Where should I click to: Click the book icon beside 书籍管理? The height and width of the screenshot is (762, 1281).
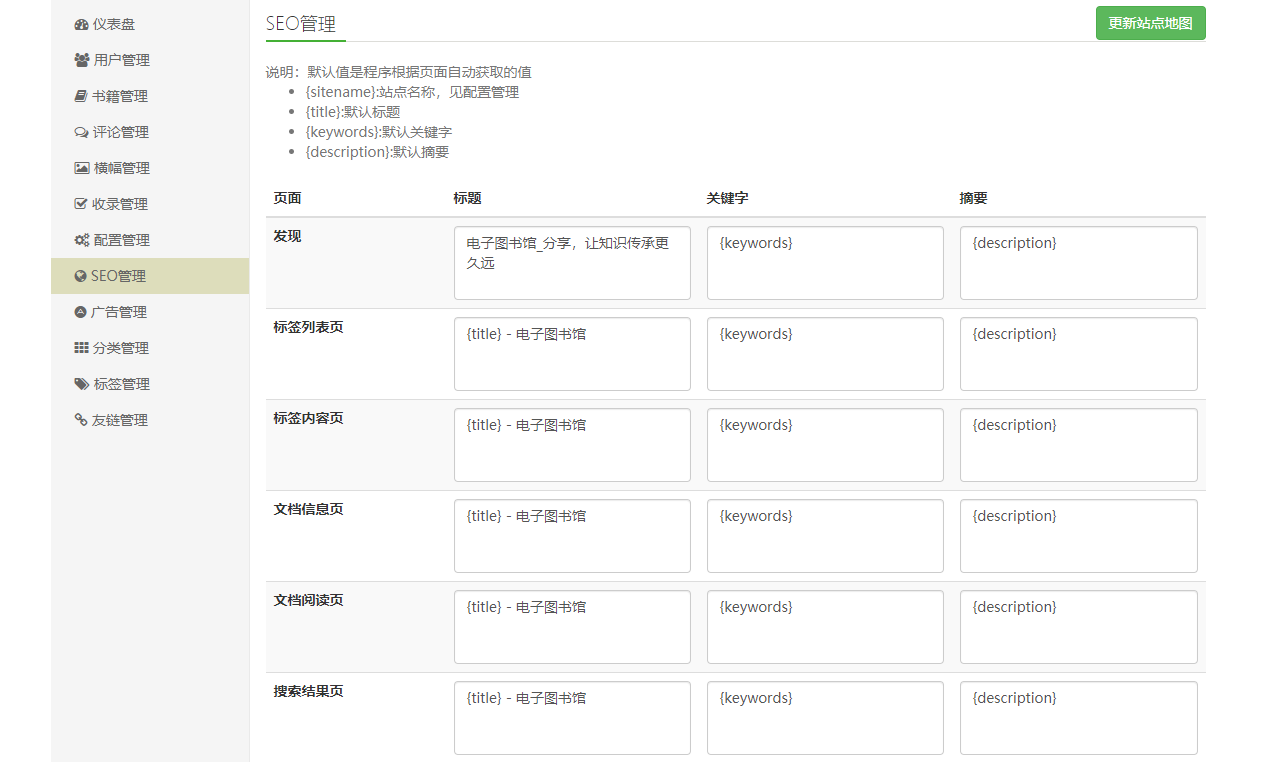pyautogui.click(x=81, y=96)
